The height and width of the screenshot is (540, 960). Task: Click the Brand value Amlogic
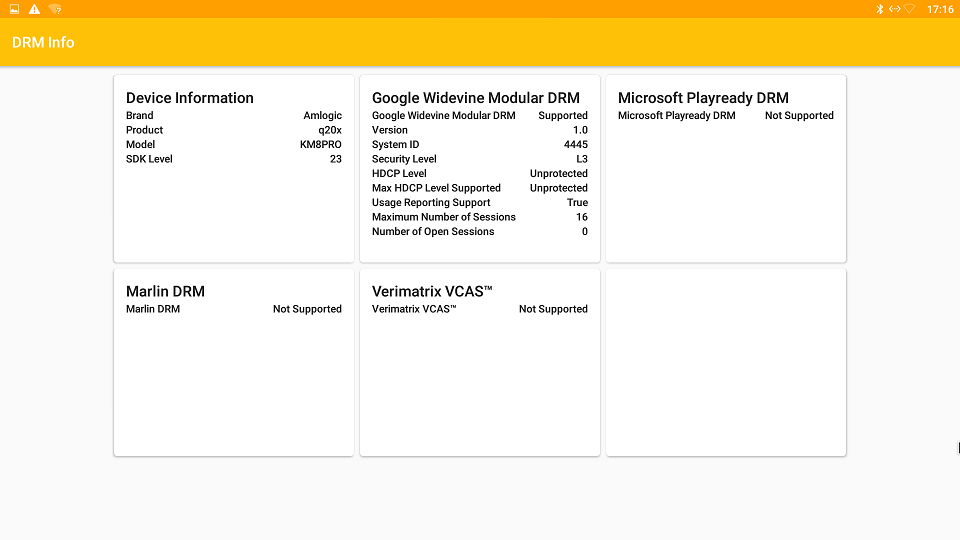pos(323,116)
